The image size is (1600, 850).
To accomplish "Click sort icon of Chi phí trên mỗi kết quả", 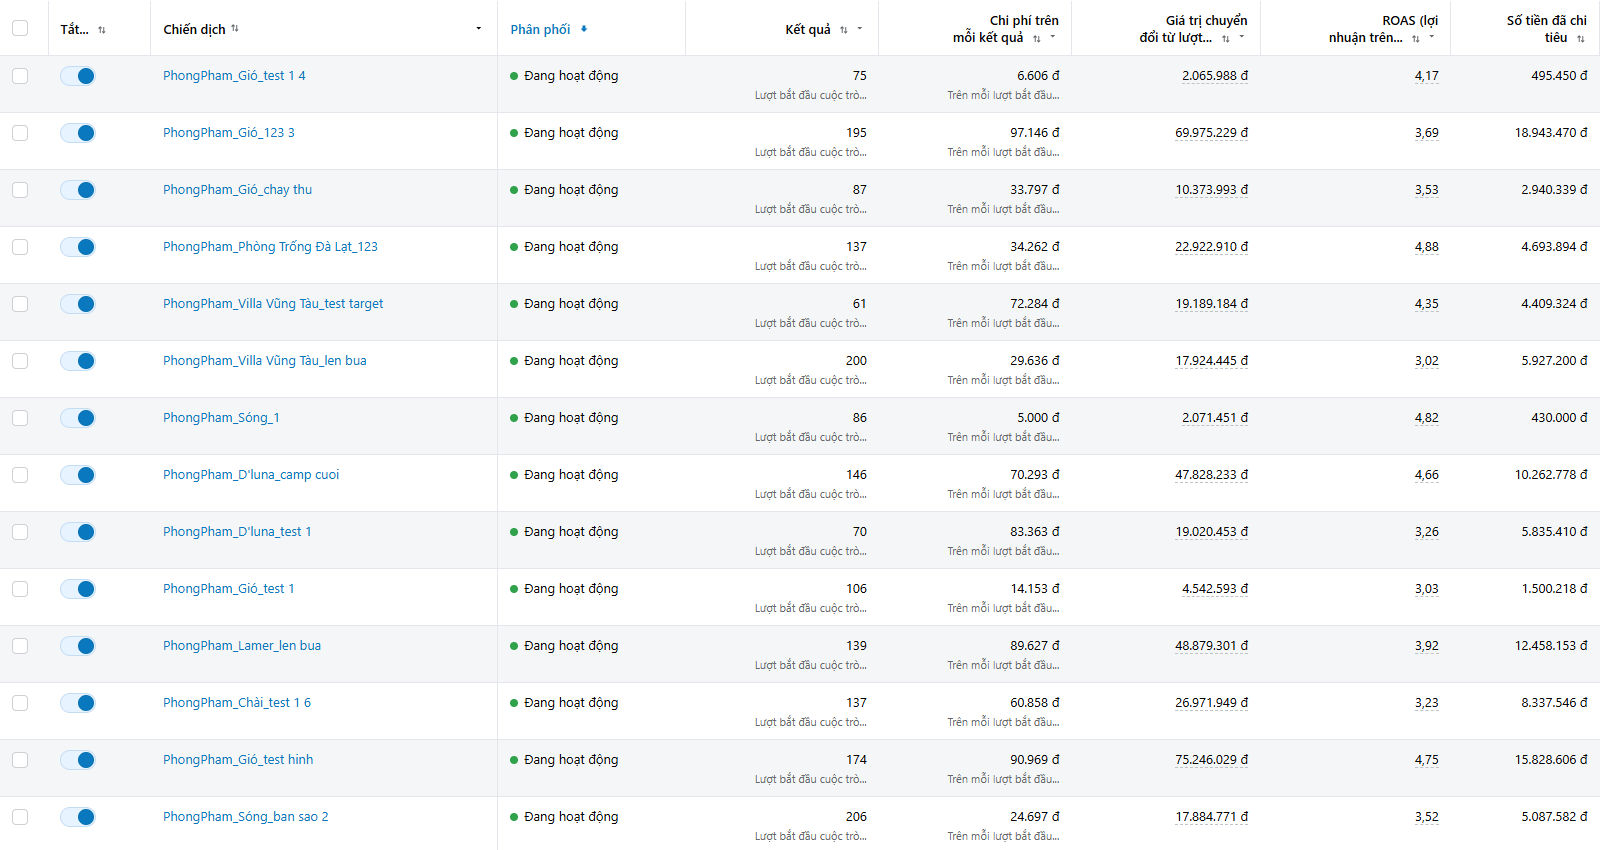I will pyautogui.click(x=1037, y=38).
